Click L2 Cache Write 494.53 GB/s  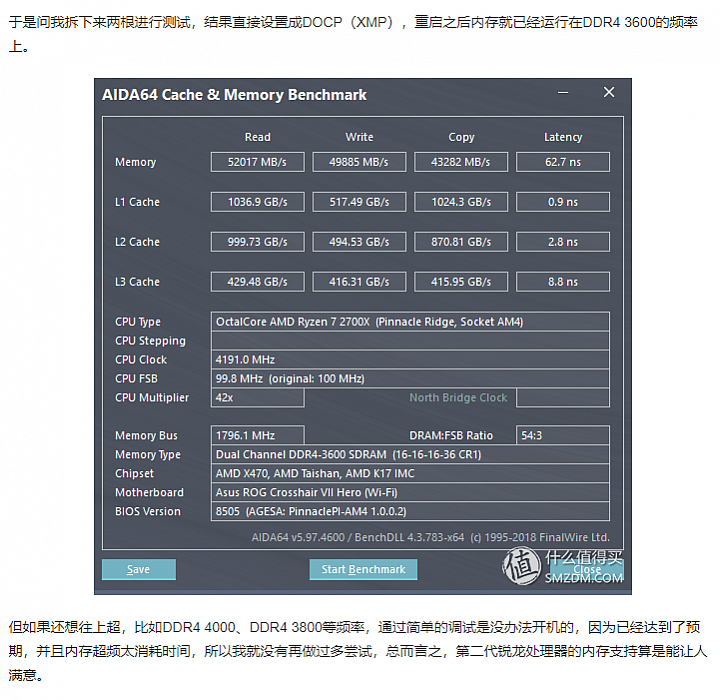click(359, 242)
